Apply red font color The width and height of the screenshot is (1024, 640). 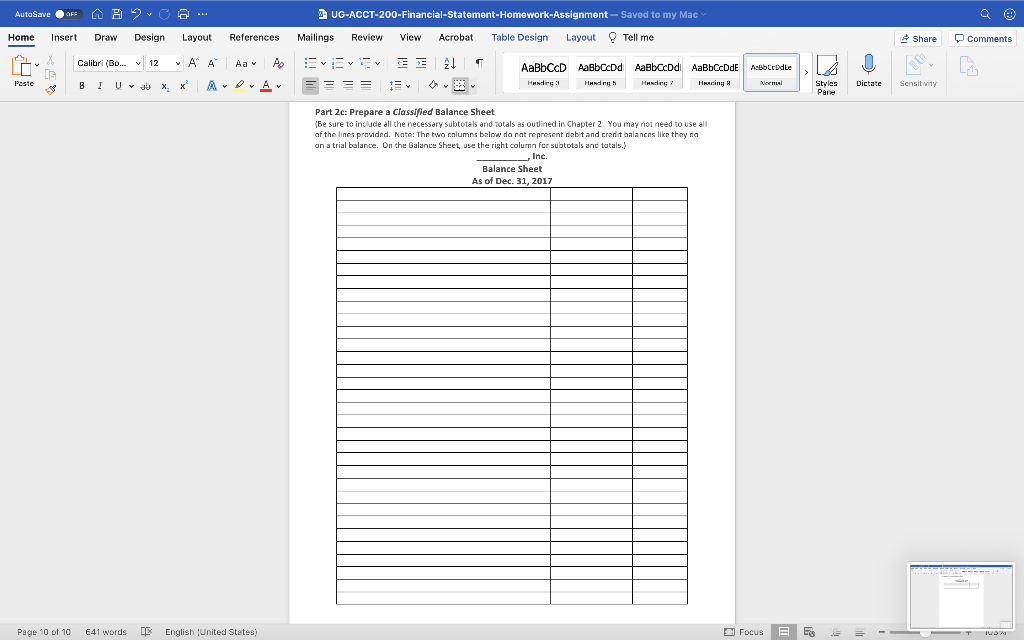click(x=266, y=86)
